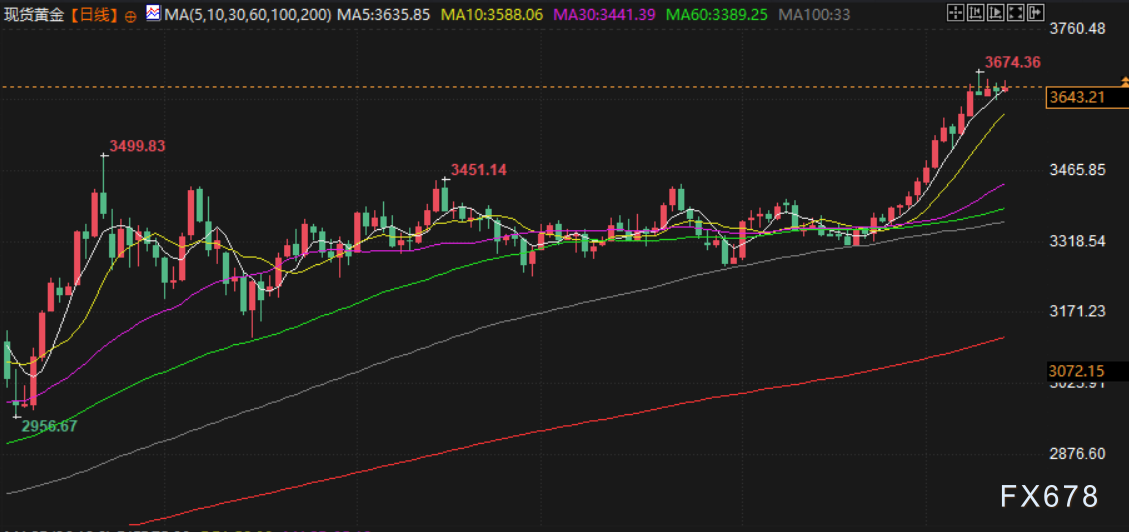Click the orange 3072.15 price marker on axis

pos(1076,371)
